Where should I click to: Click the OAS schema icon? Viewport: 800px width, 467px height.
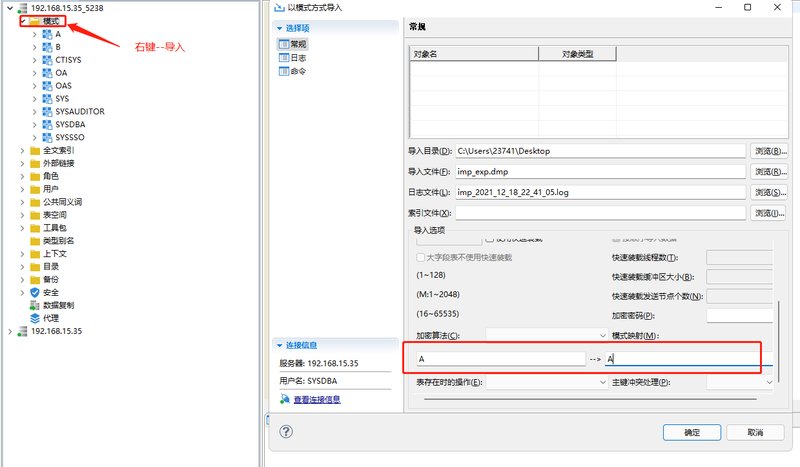coord(47,86)
